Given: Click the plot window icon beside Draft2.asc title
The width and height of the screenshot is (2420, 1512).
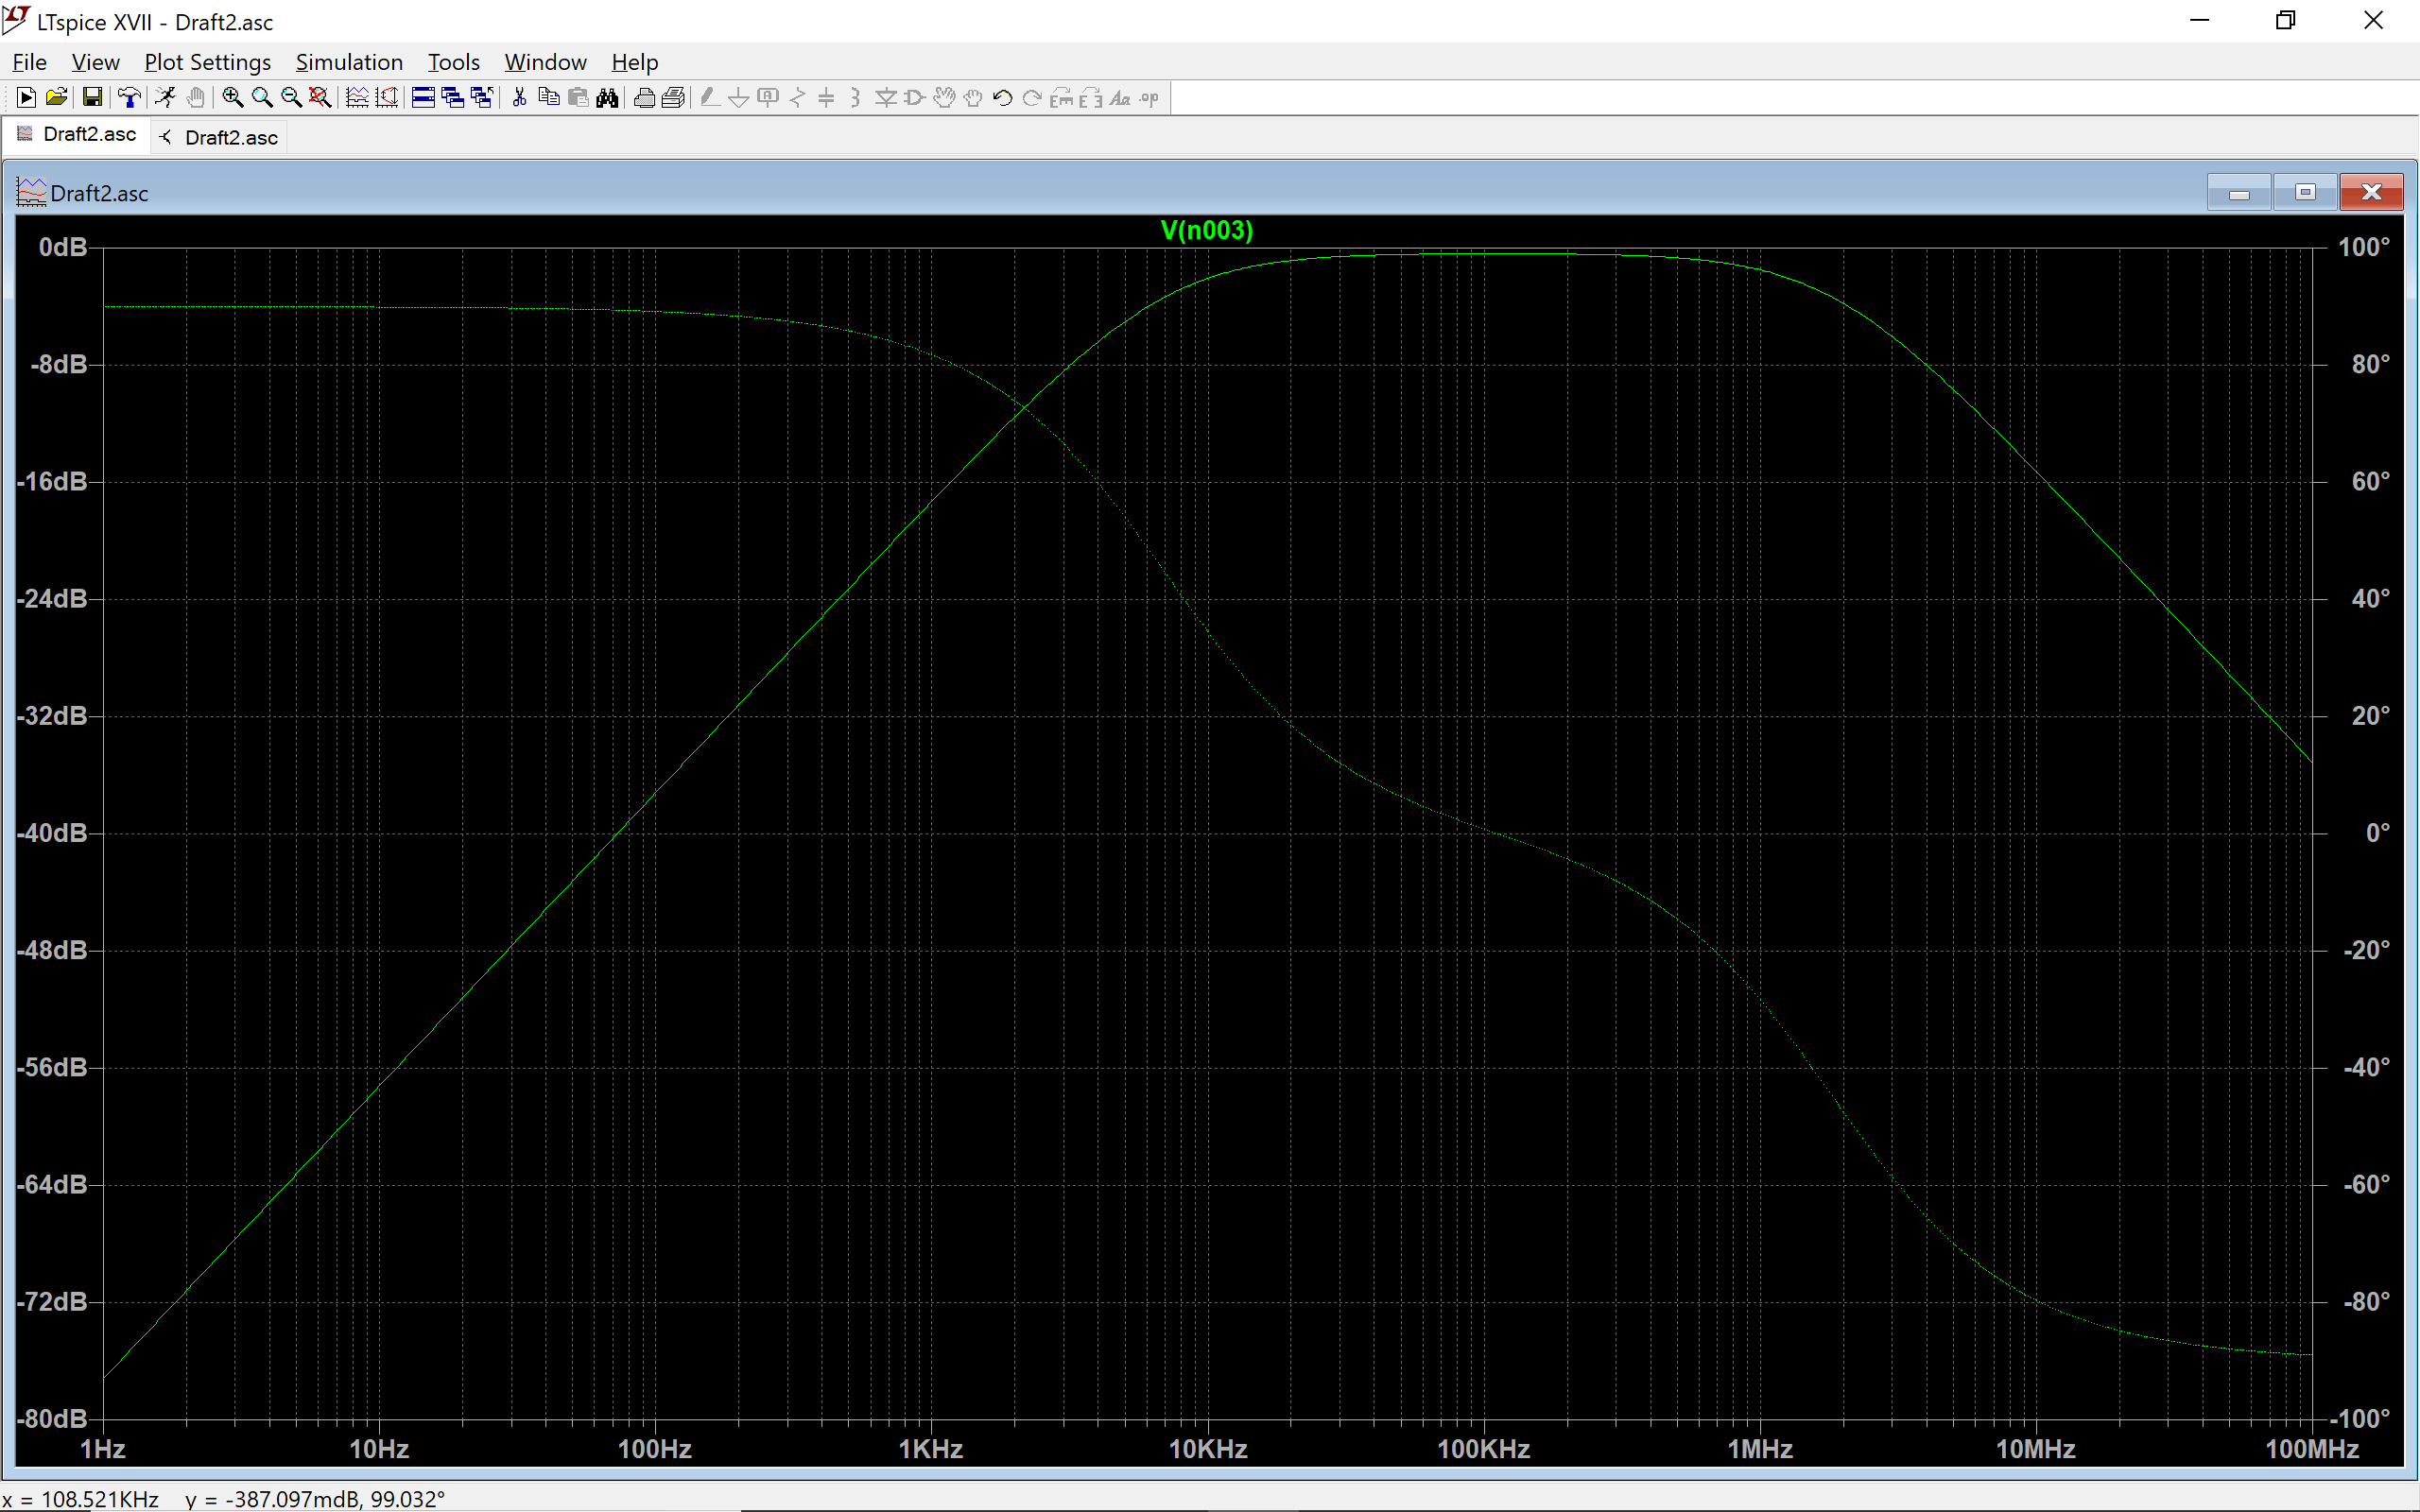Looking at the screenshot, I should click(31, 192).
